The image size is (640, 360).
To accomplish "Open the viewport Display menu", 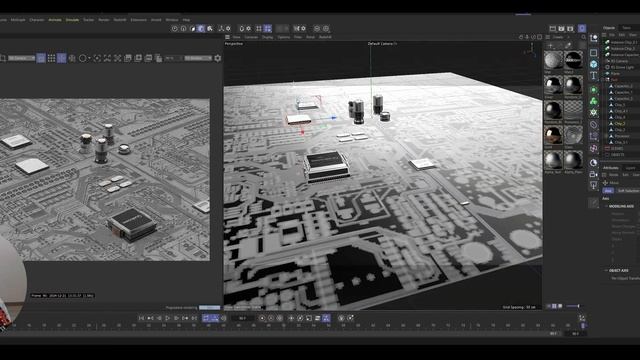I will [267, 37].
